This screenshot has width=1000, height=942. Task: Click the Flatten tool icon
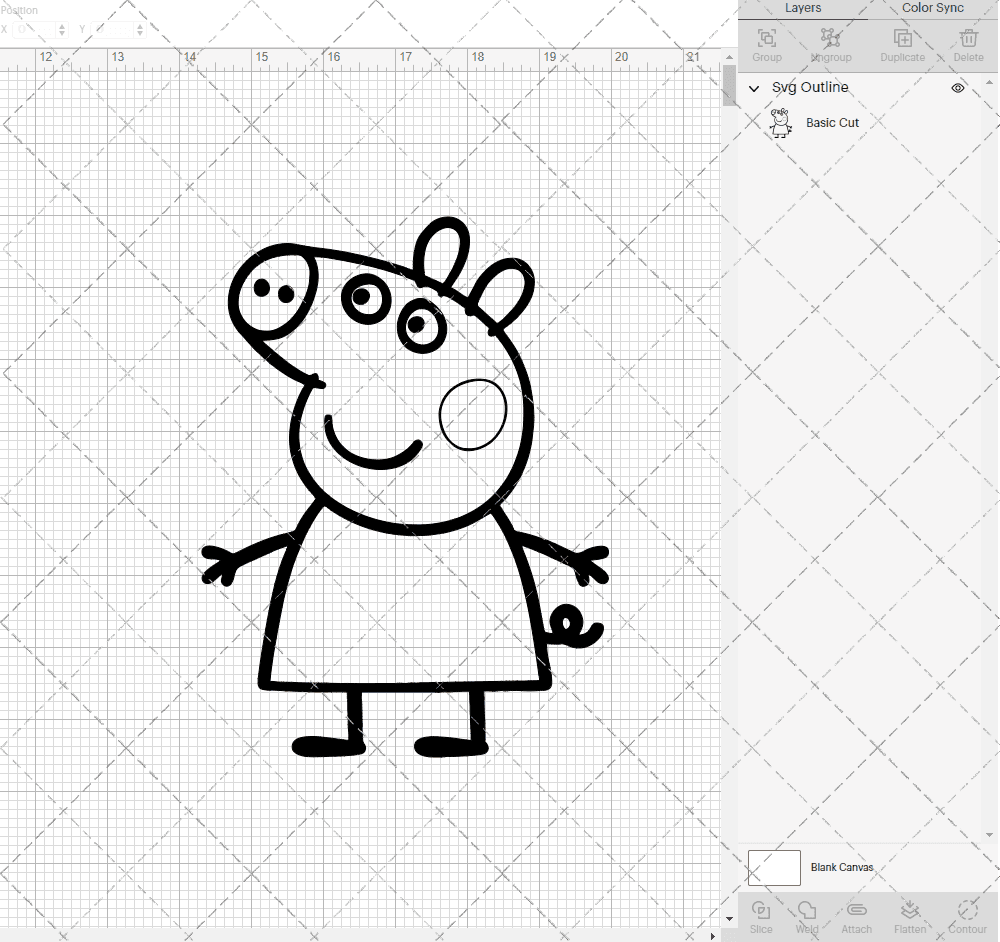point(910,910)
